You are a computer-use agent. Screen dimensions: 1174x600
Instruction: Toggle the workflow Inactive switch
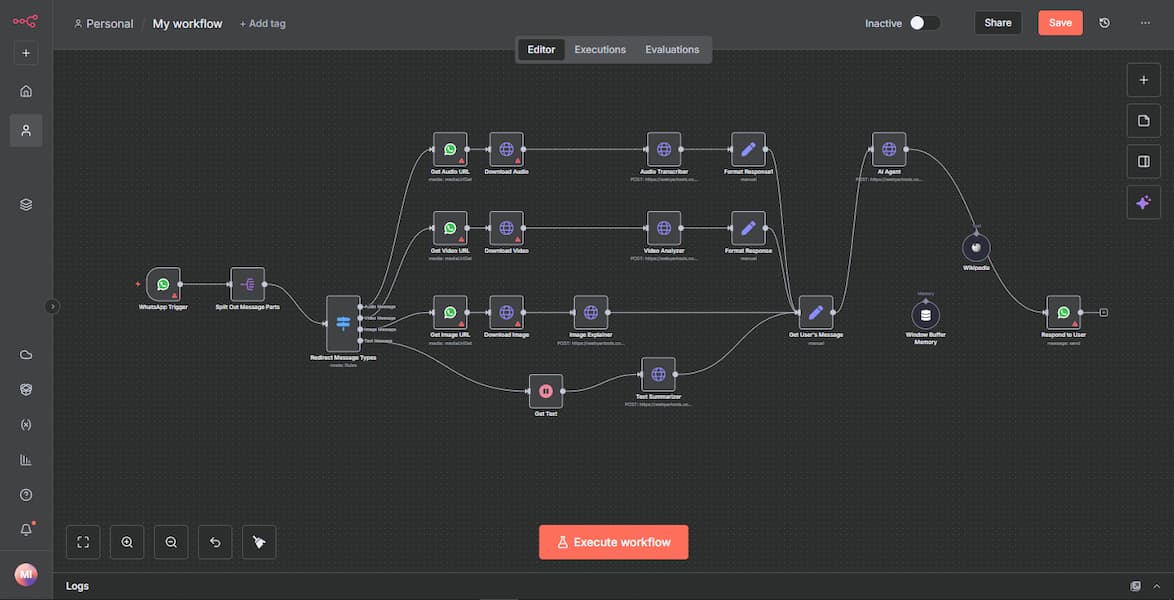coord(923,23)
